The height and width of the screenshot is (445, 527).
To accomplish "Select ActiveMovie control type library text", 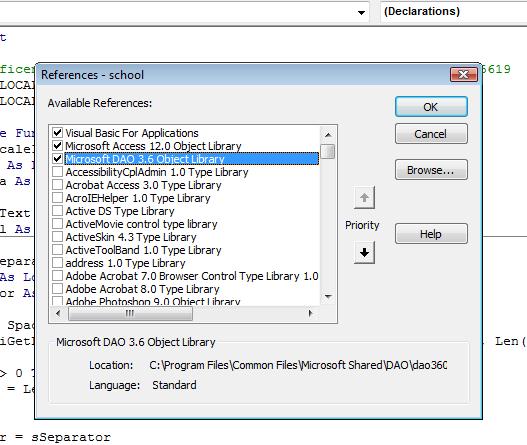I will (x=141, y=224).
